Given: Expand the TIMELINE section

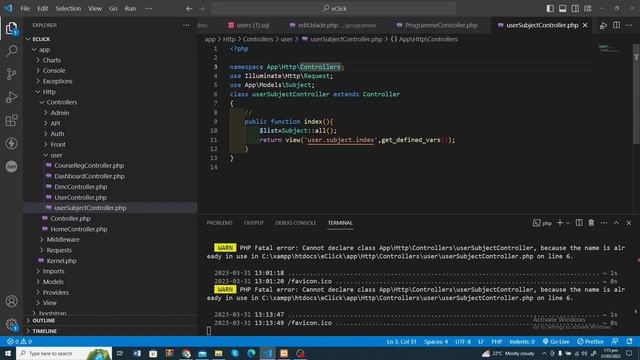Looking at the screenshot, I should [x=110, y=331].
